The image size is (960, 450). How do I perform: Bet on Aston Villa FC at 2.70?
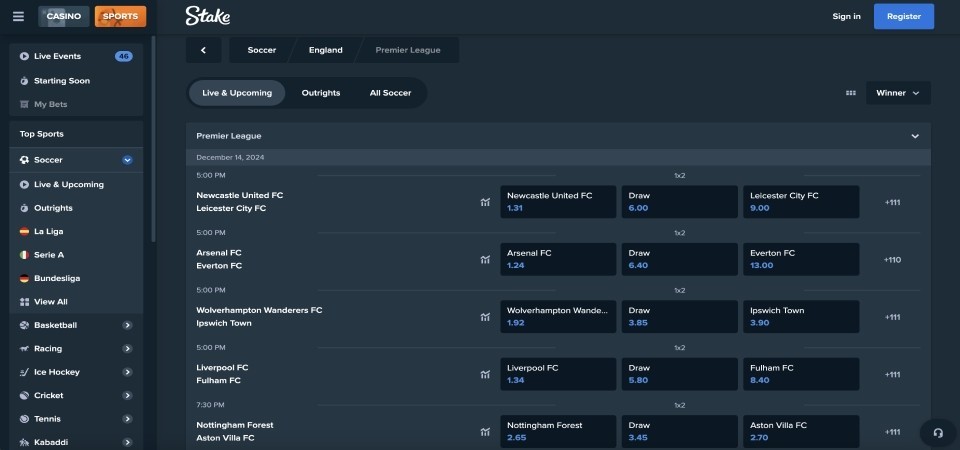(801, 432)
